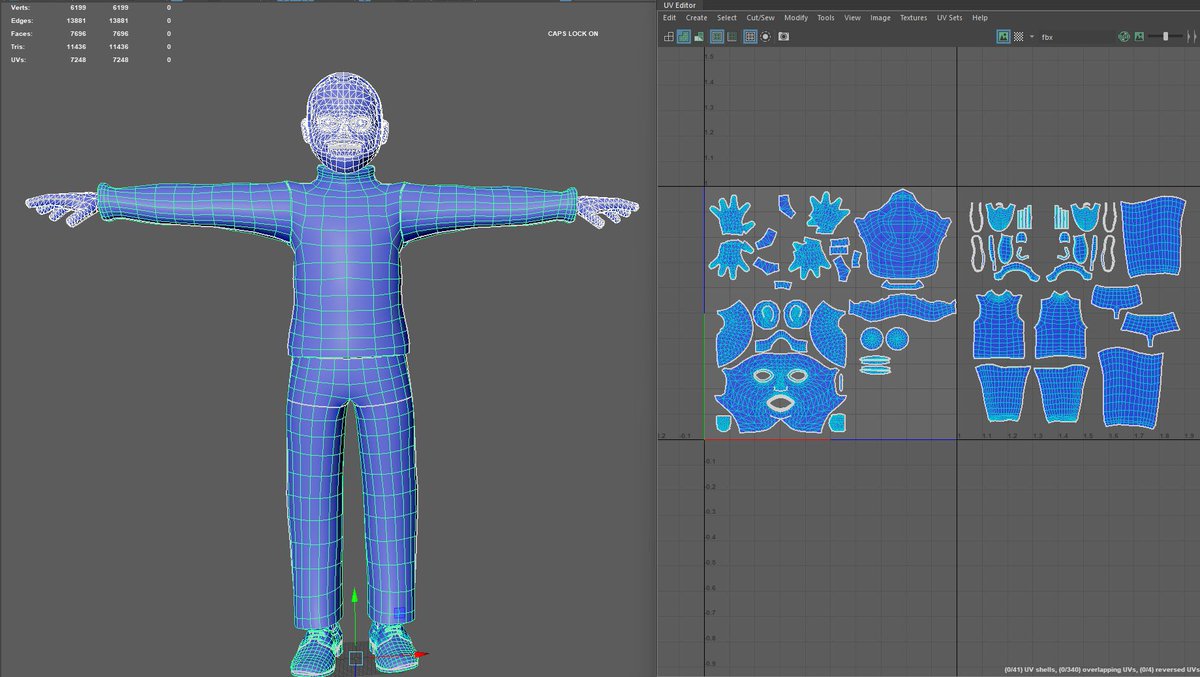1200x677 pixels.
Task: Click the Tris count label
Action: [17, 46]
